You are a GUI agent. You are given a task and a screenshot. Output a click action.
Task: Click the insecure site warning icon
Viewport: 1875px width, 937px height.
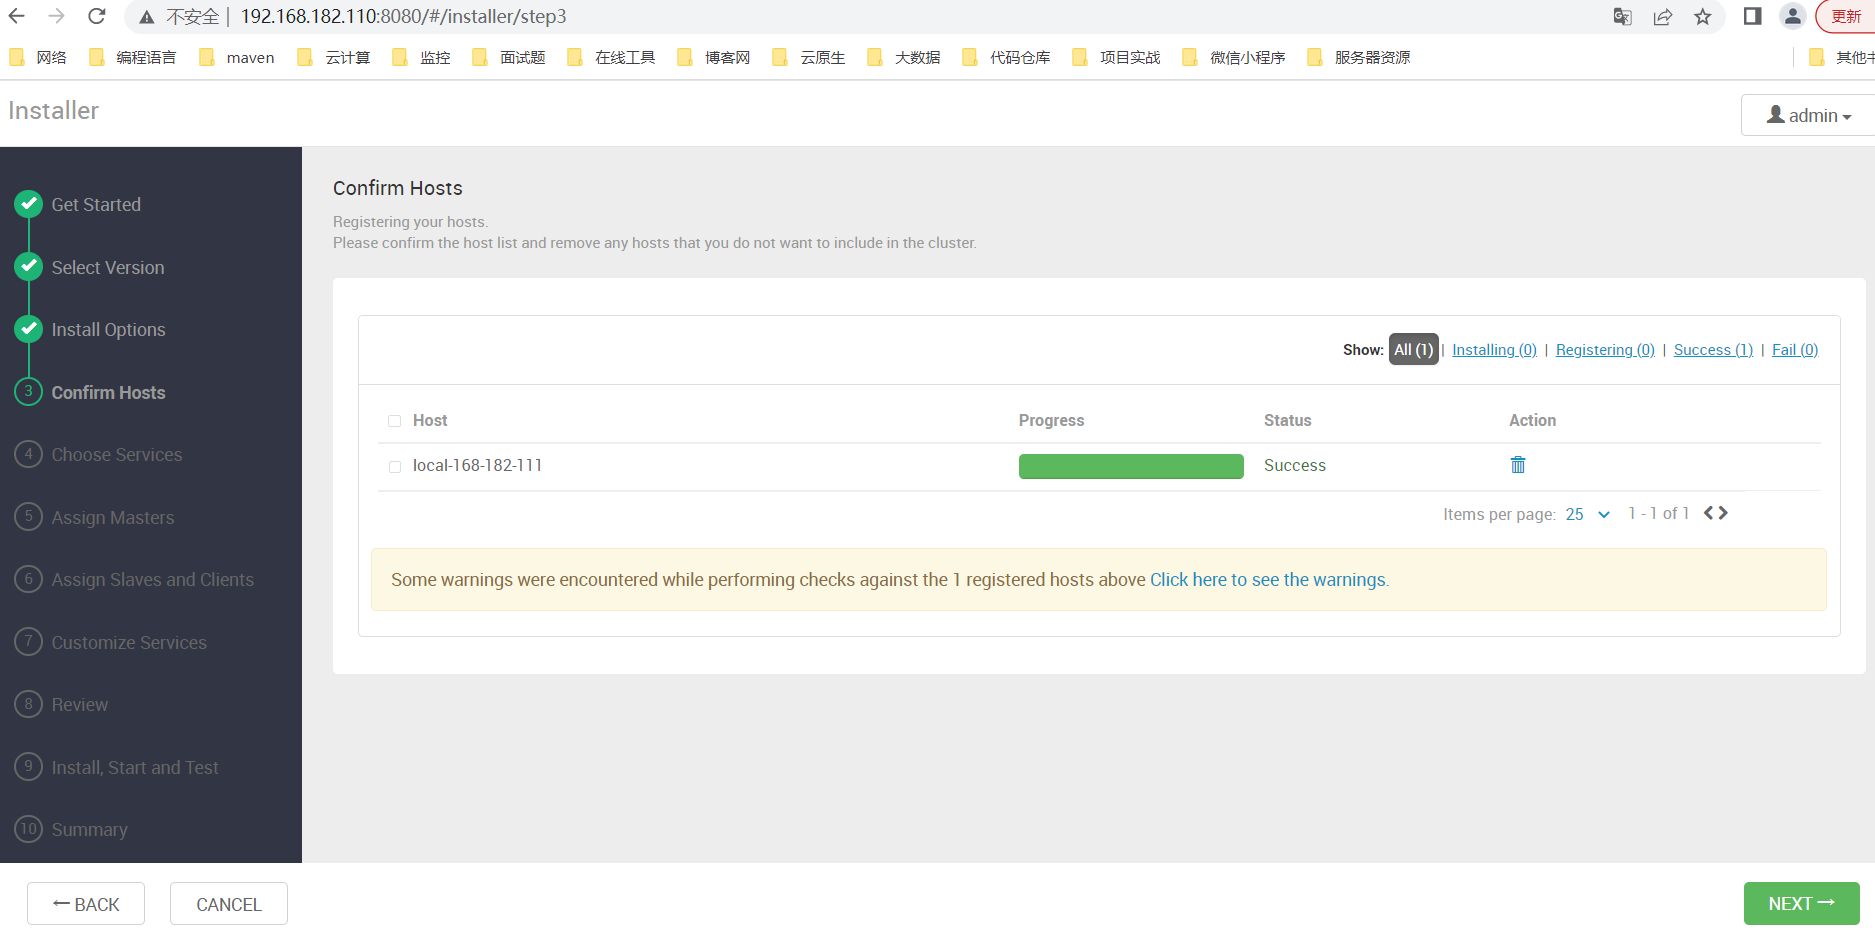point(147,17)
